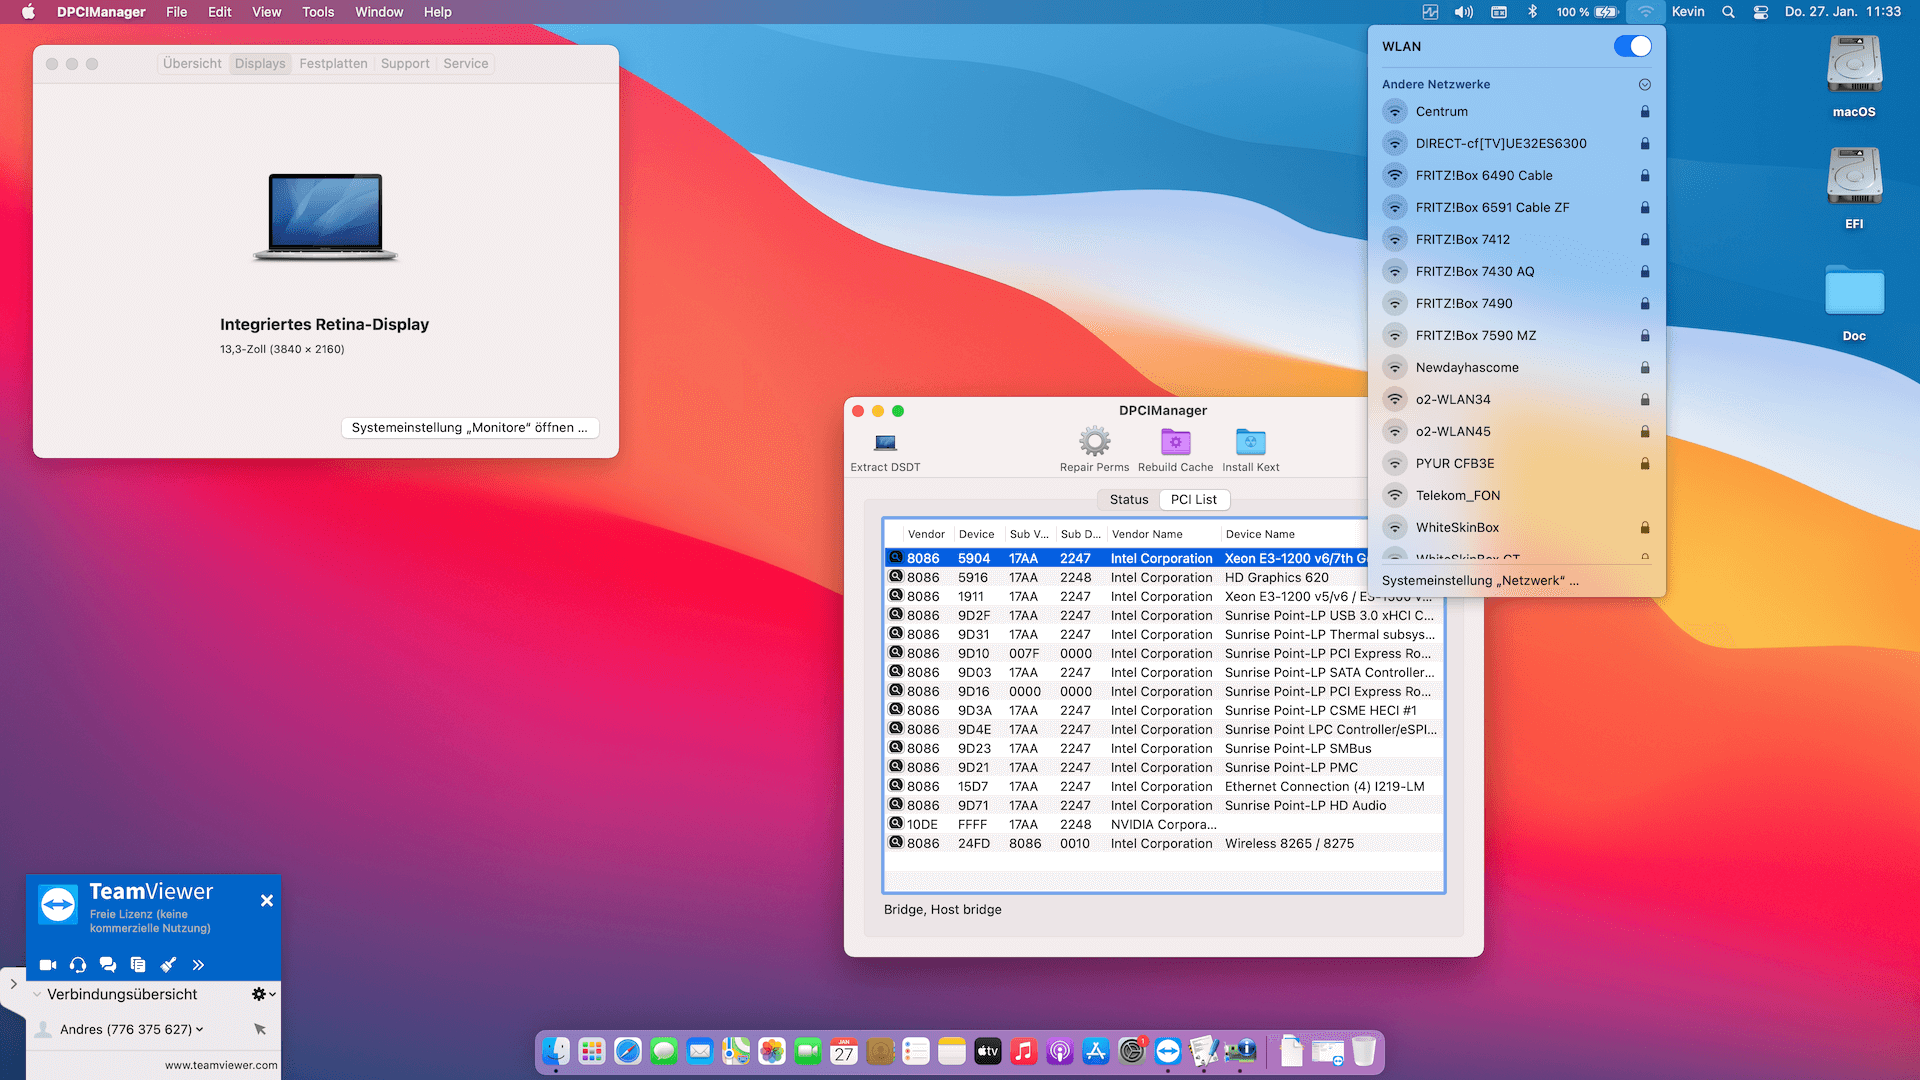The height and width of the screenshot is (1080, 1920).
Task: Click the Repair Perms gear icon
Action: (x=1094, y=442)
